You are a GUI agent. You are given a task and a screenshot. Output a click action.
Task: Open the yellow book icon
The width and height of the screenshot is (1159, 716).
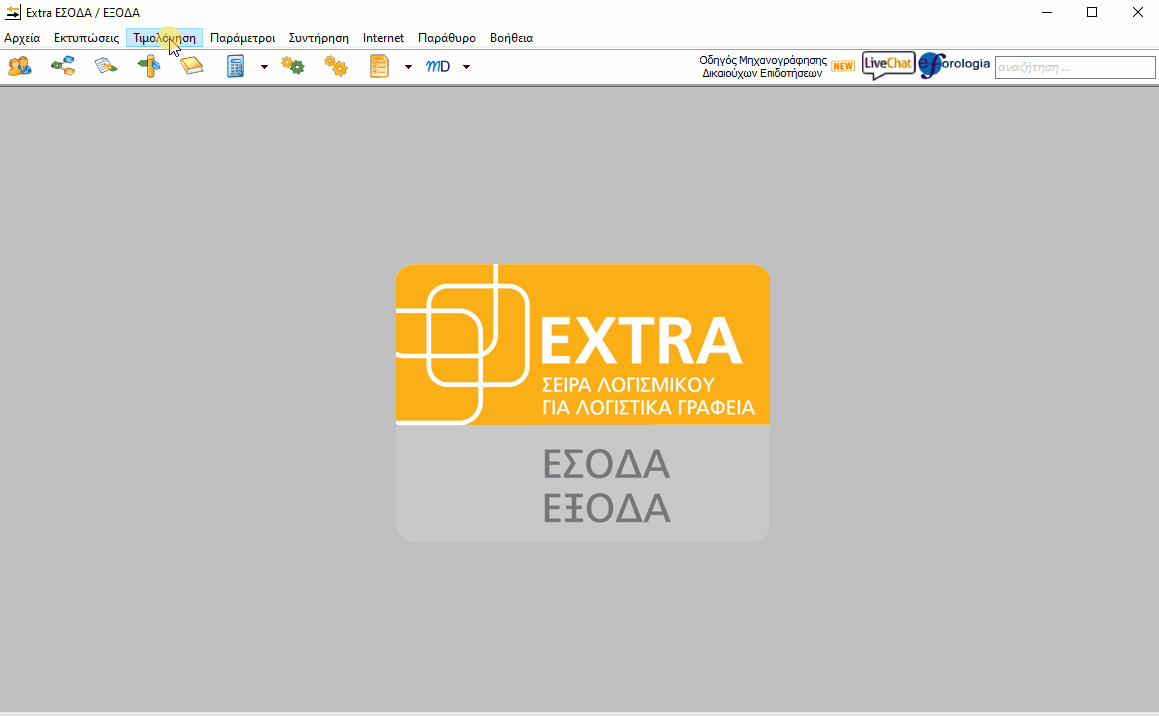coord(192,67)
